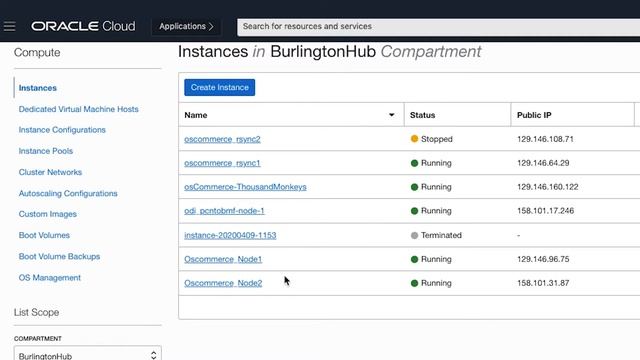
Task: Go to OS Management
Action: pos(50,278)
